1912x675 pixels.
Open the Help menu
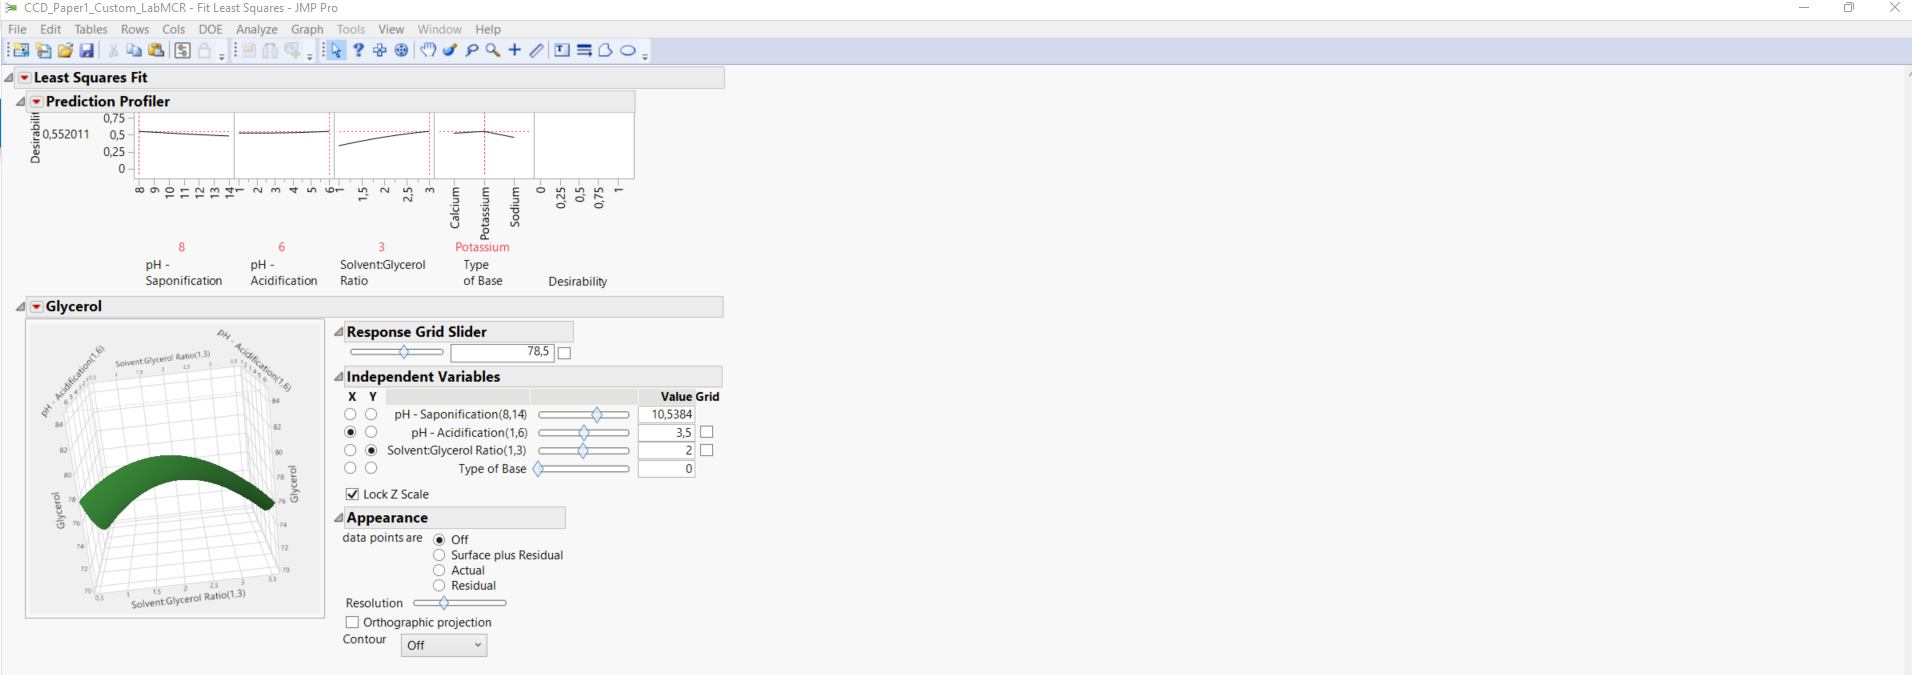click(x=488, y=29)
